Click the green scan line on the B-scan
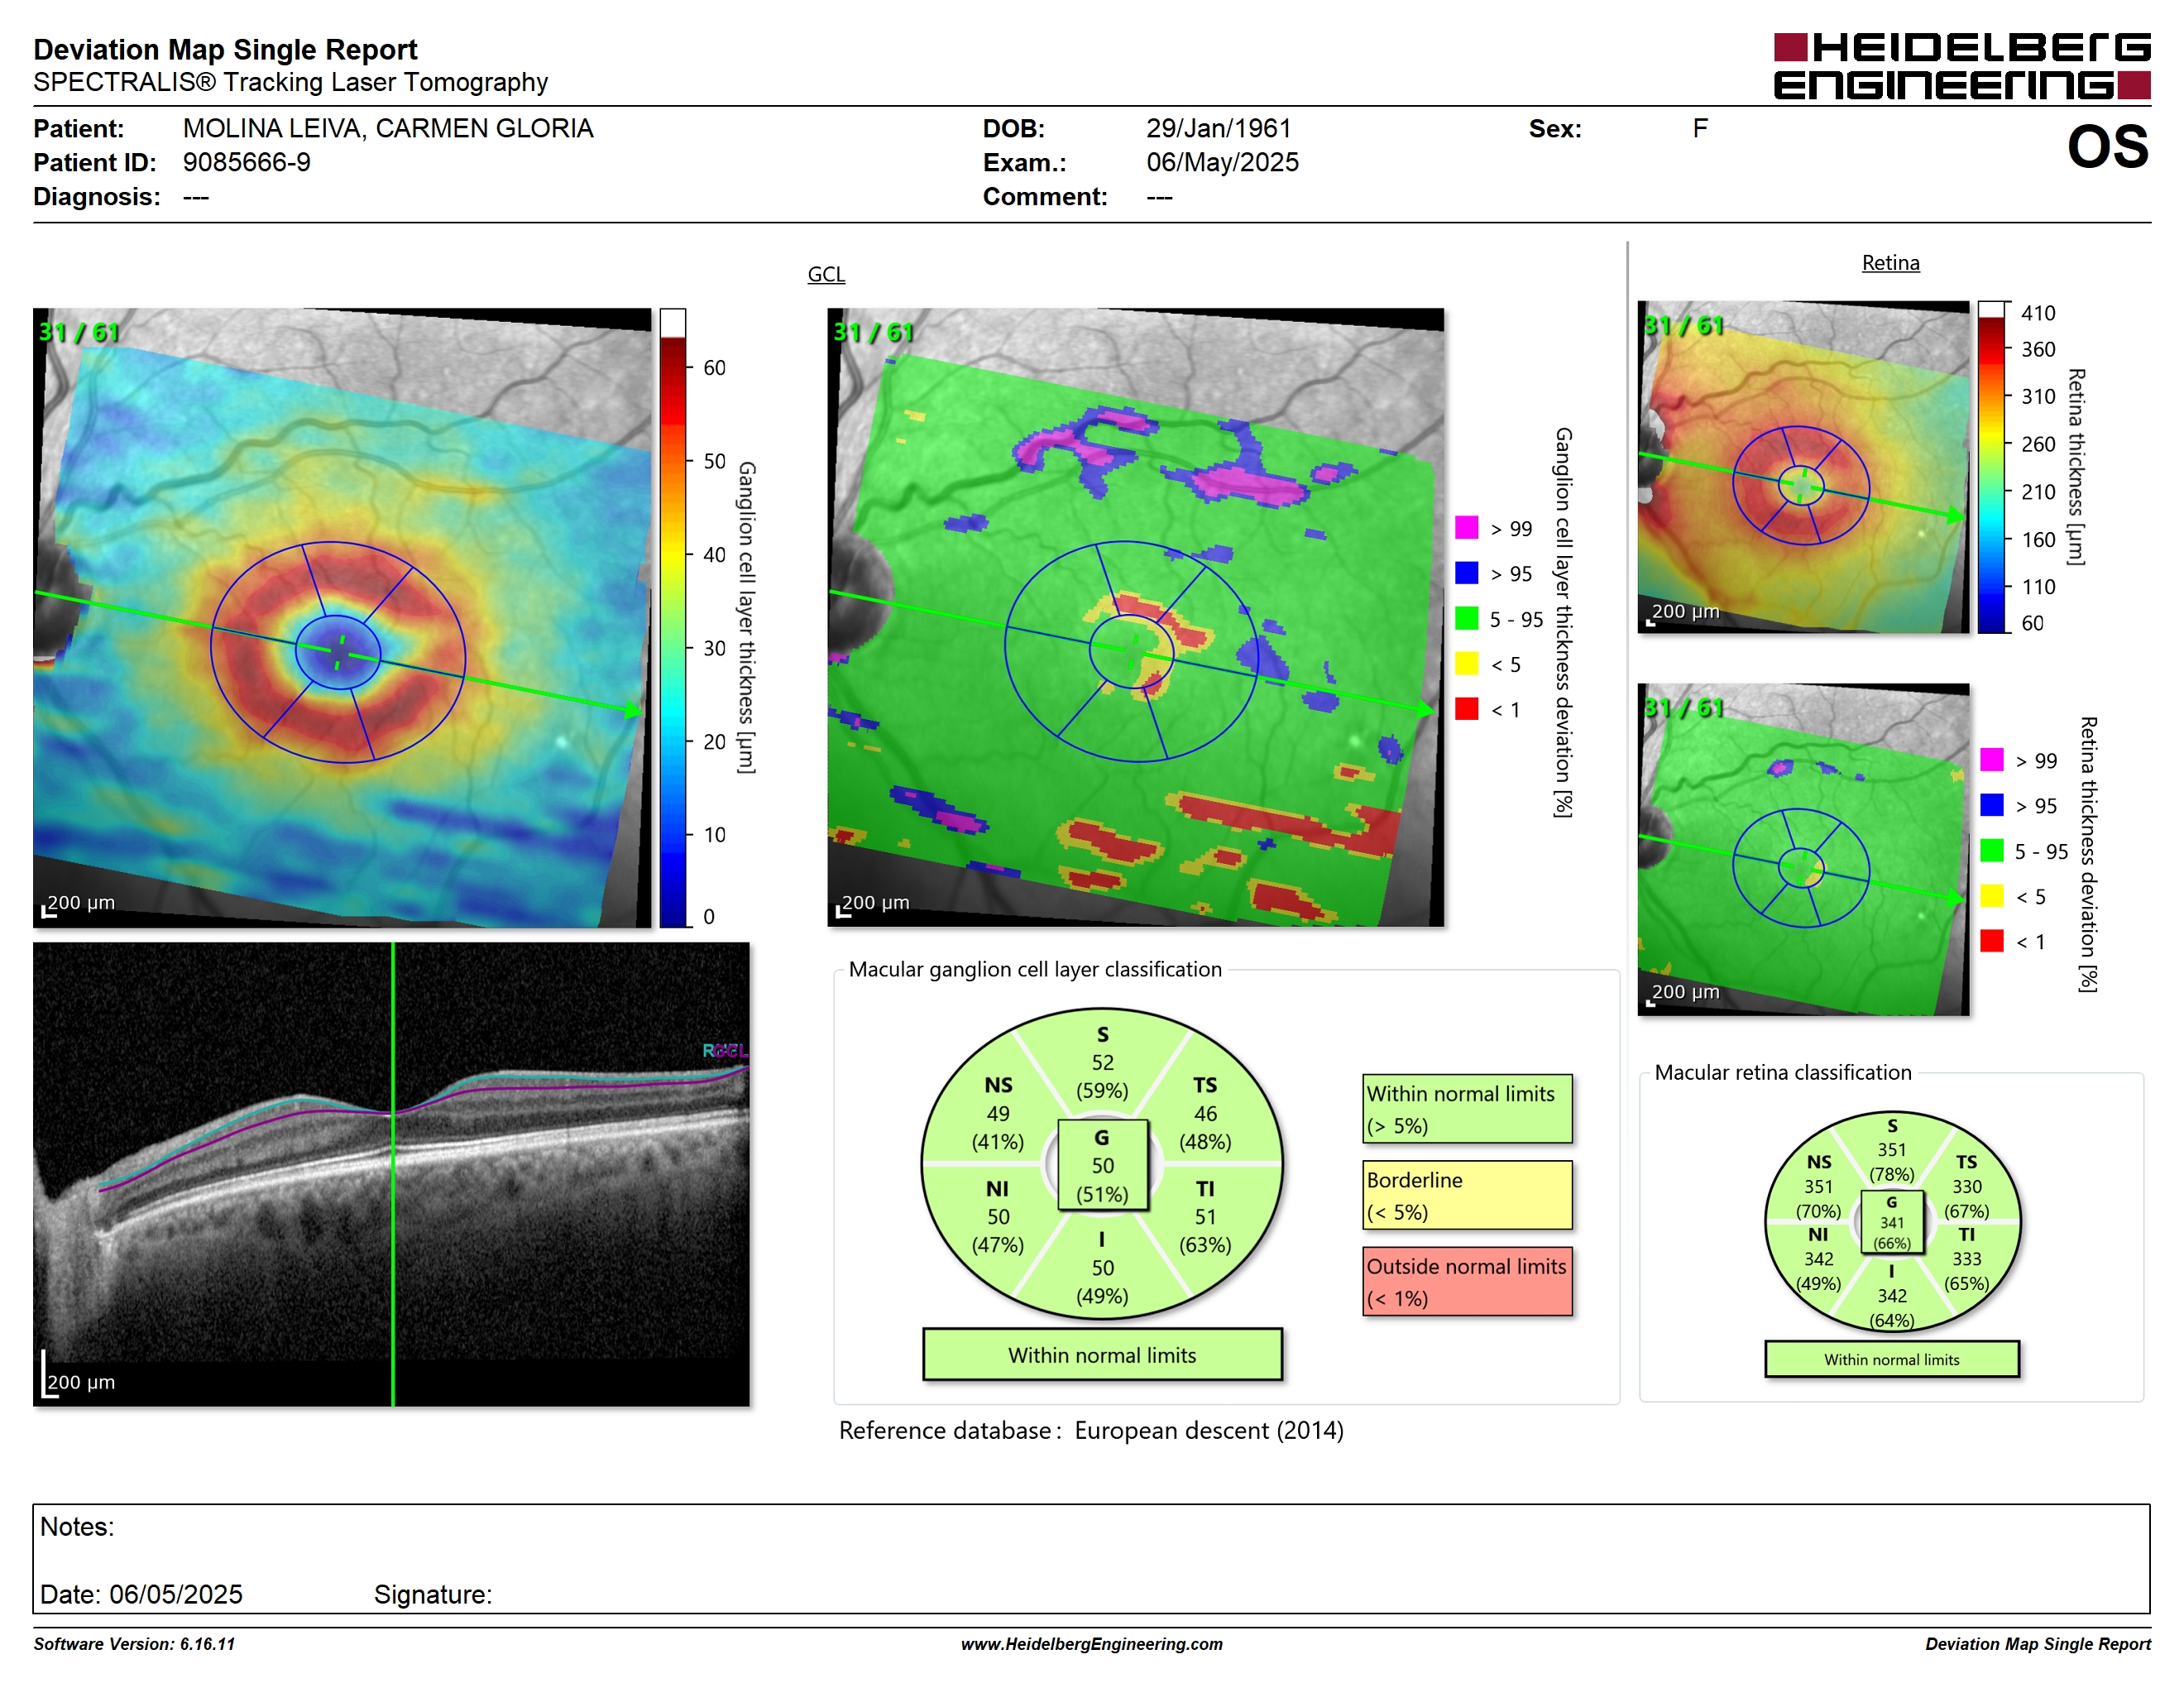Screen dimensions: 2184x1688 [393, 1174]
